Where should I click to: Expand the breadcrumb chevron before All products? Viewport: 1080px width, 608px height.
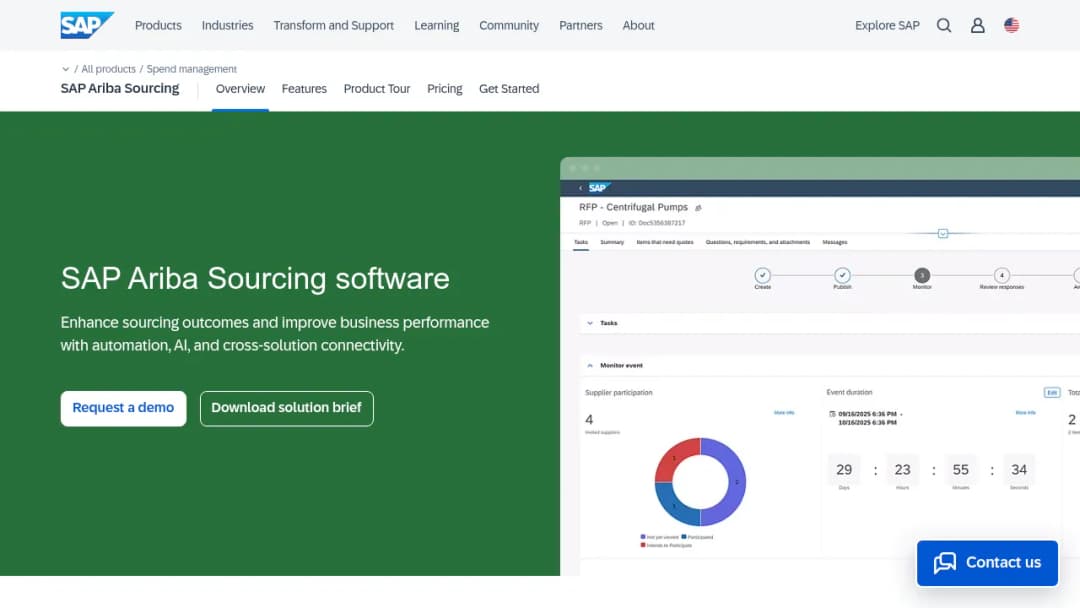(x=65, y=69)
